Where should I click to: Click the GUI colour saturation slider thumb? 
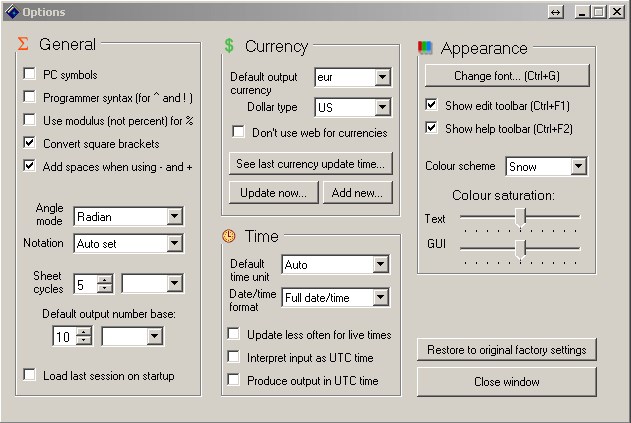click(x=520, y=250)
